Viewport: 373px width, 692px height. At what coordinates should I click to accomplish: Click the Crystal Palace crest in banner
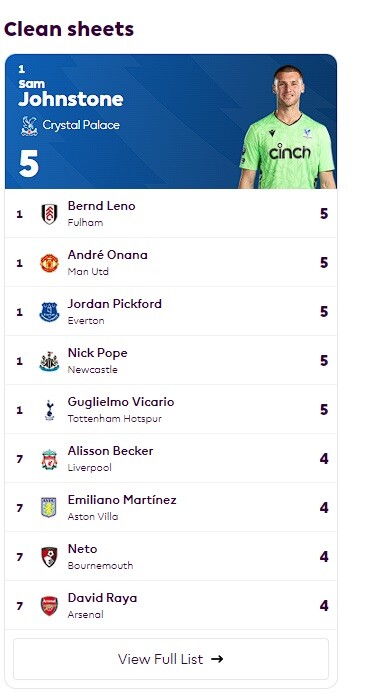coord(29,126)
